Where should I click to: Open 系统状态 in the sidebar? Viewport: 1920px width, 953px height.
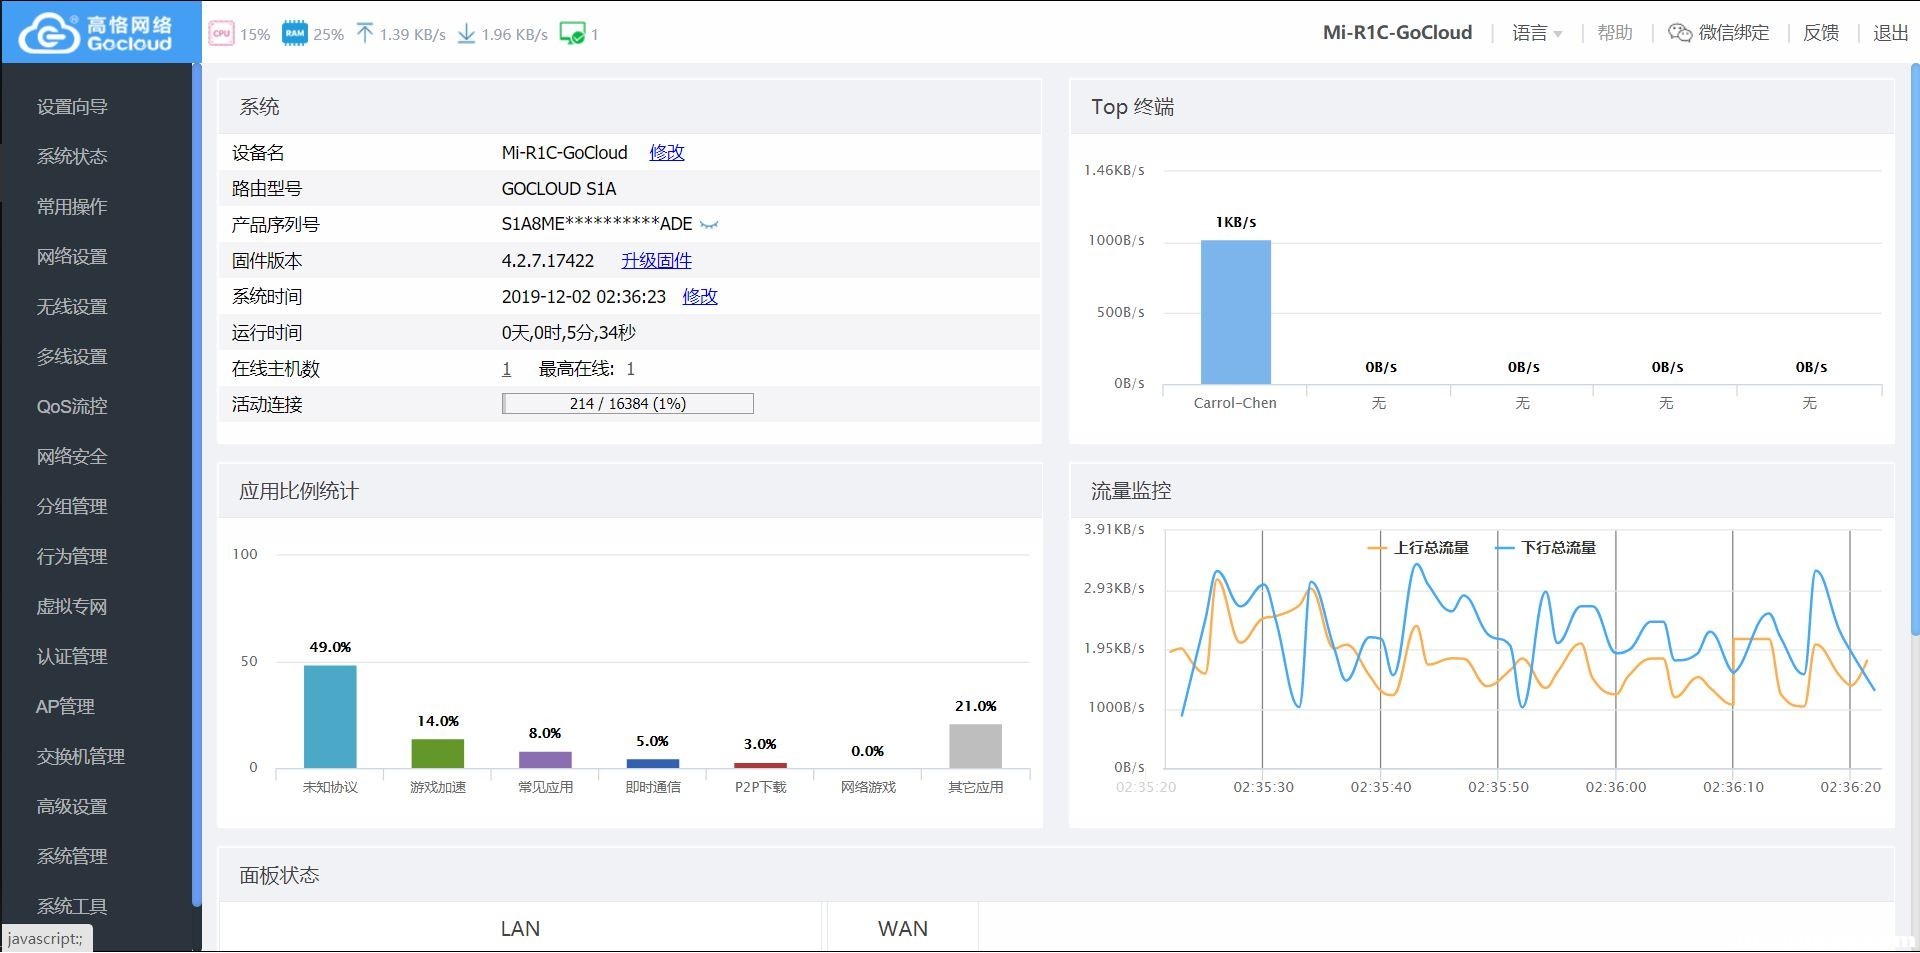tap(72, 157)
